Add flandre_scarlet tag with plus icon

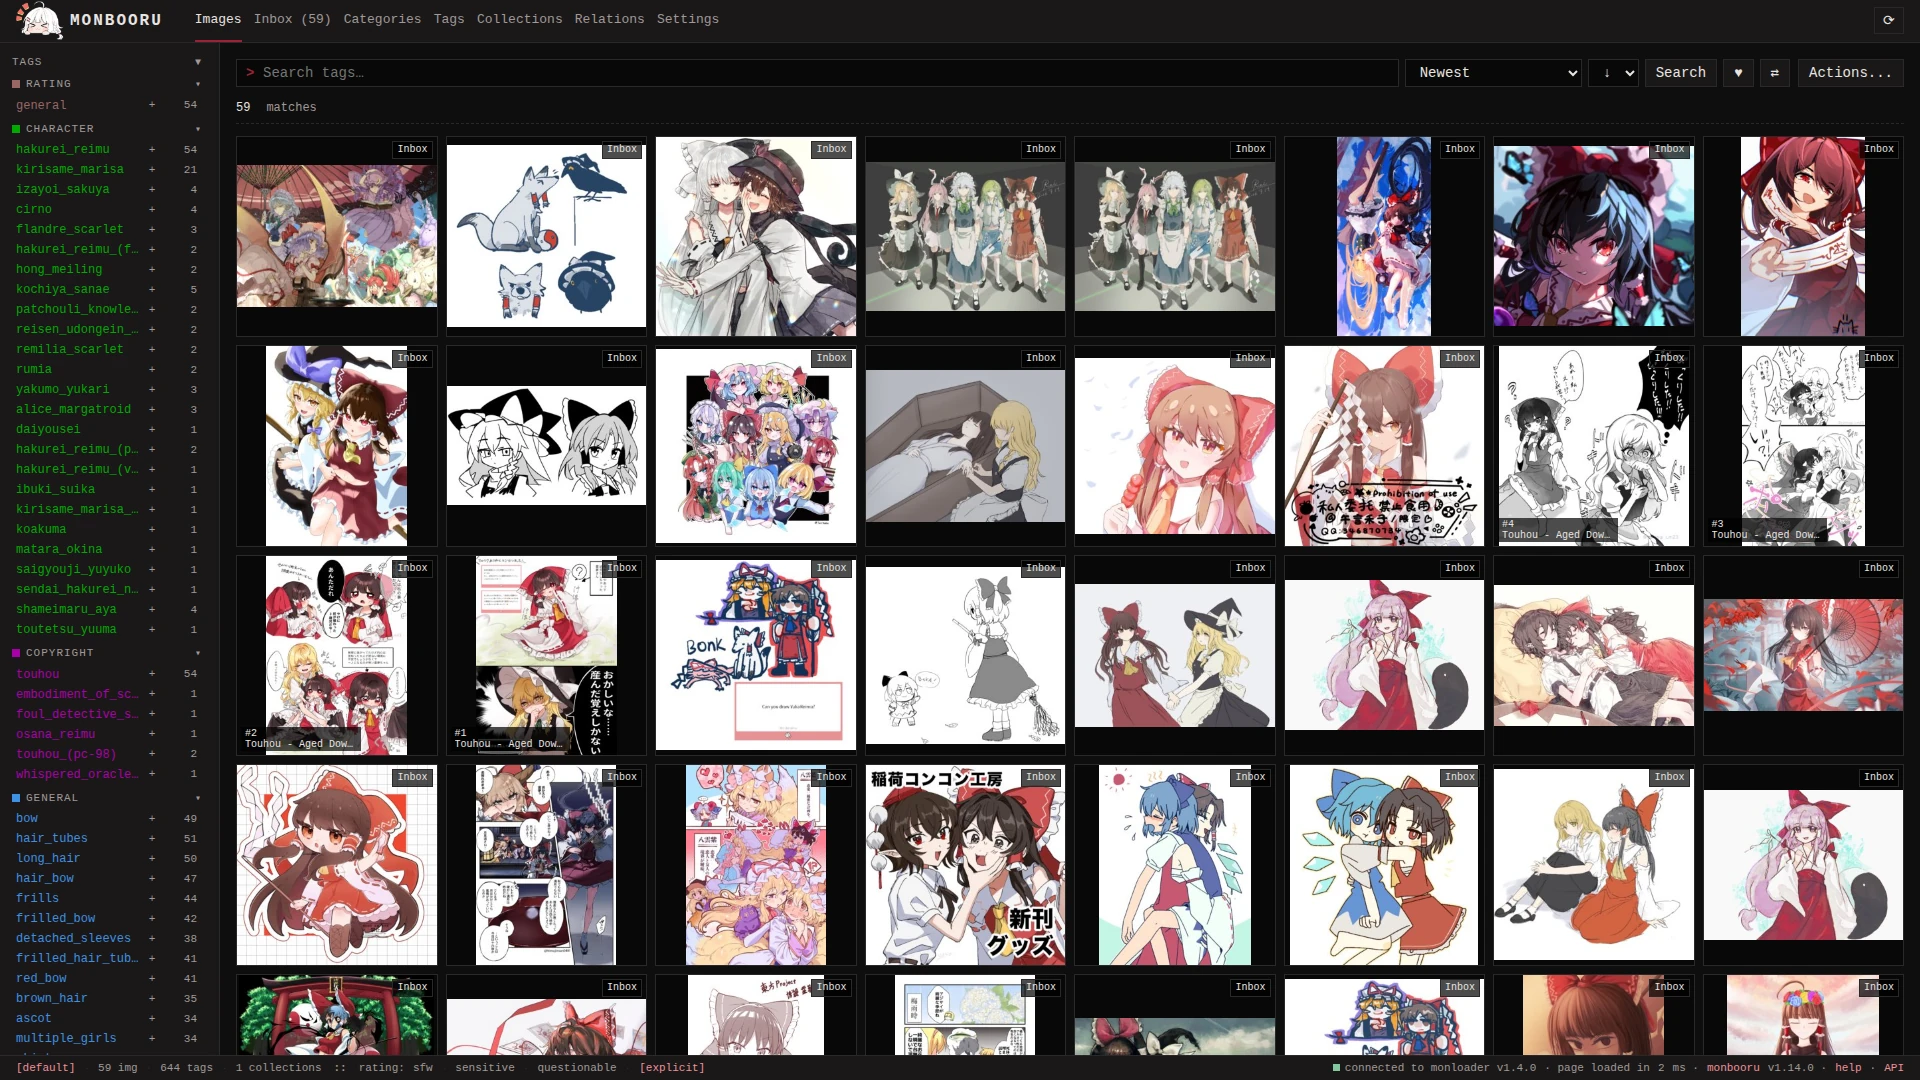(152, 229)
